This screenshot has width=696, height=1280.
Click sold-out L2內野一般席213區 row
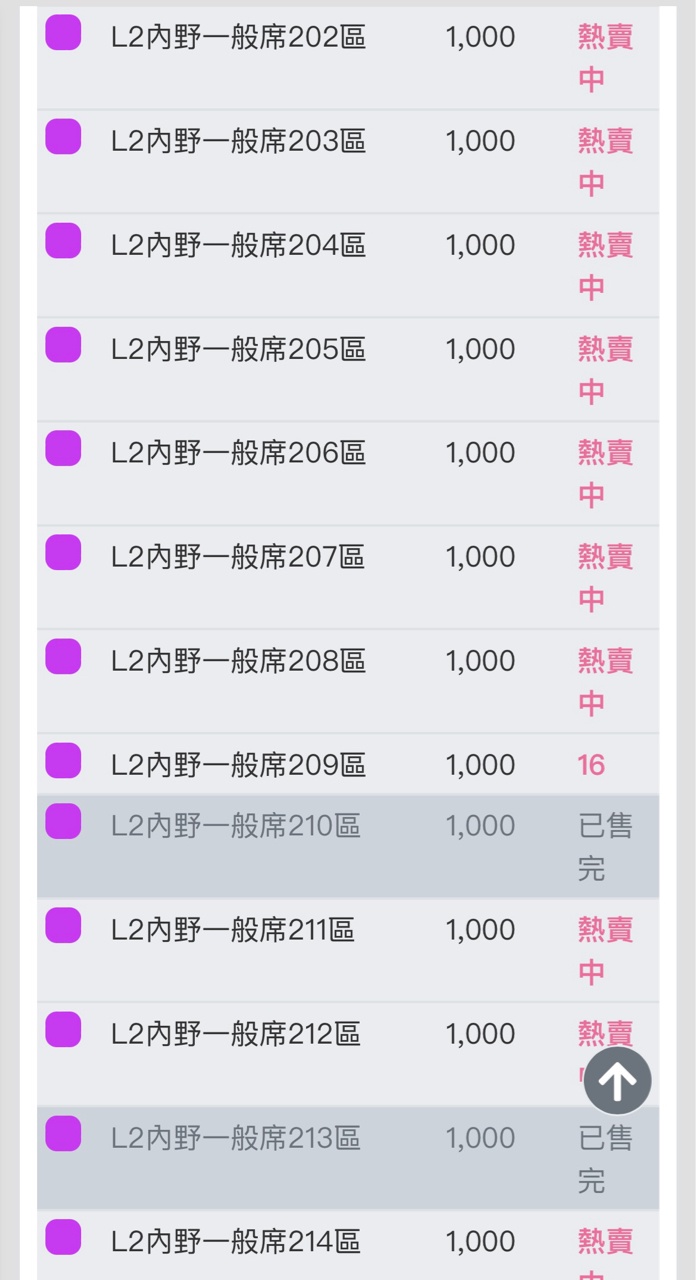[236, 1139]
